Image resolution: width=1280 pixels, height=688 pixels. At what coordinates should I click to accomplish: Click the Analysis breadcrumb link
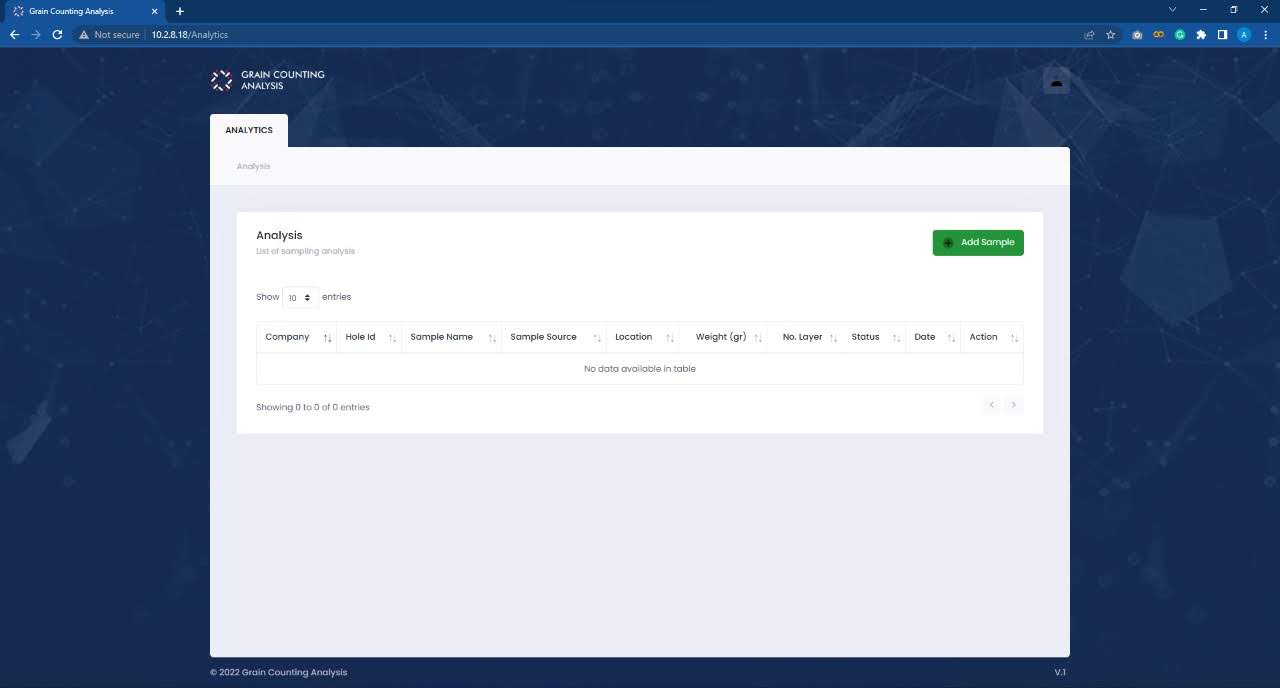click(253, 166)
